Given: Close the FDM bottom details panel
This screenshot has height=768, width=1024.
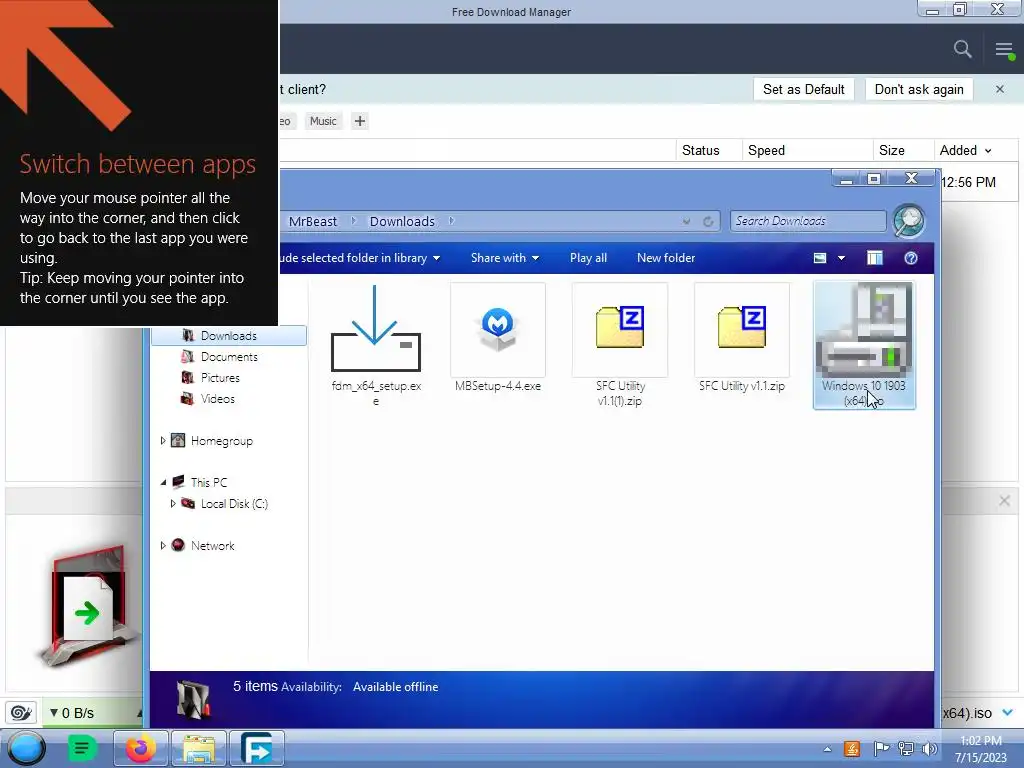Looking at the screenshot, I should 1004,501.
